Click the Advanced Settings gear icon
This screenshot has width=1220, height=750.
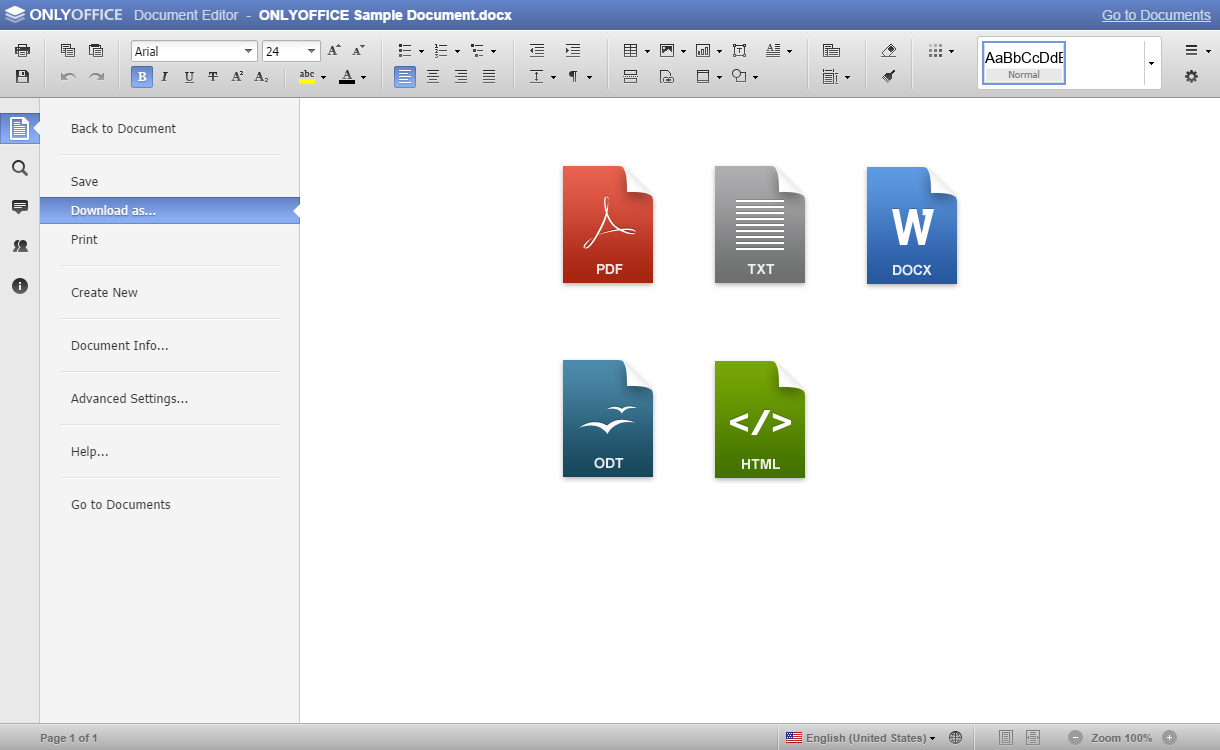pos(1191,76)
